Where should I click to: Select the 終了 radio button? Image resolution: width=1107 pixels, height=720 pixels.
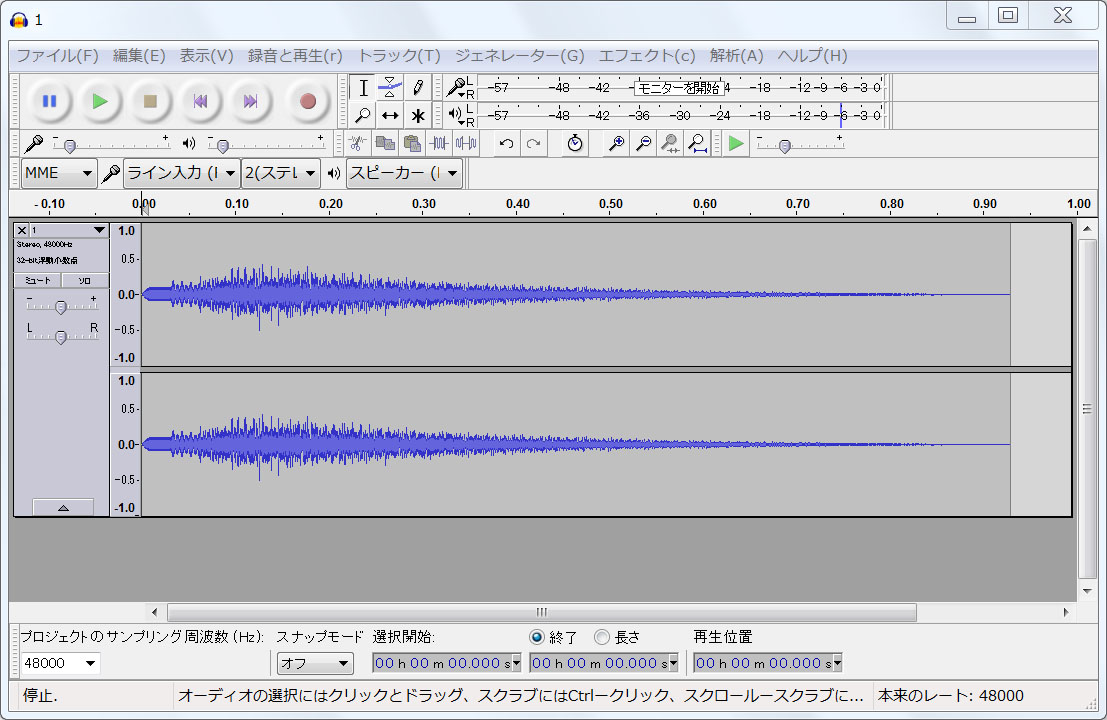[537, 637]
